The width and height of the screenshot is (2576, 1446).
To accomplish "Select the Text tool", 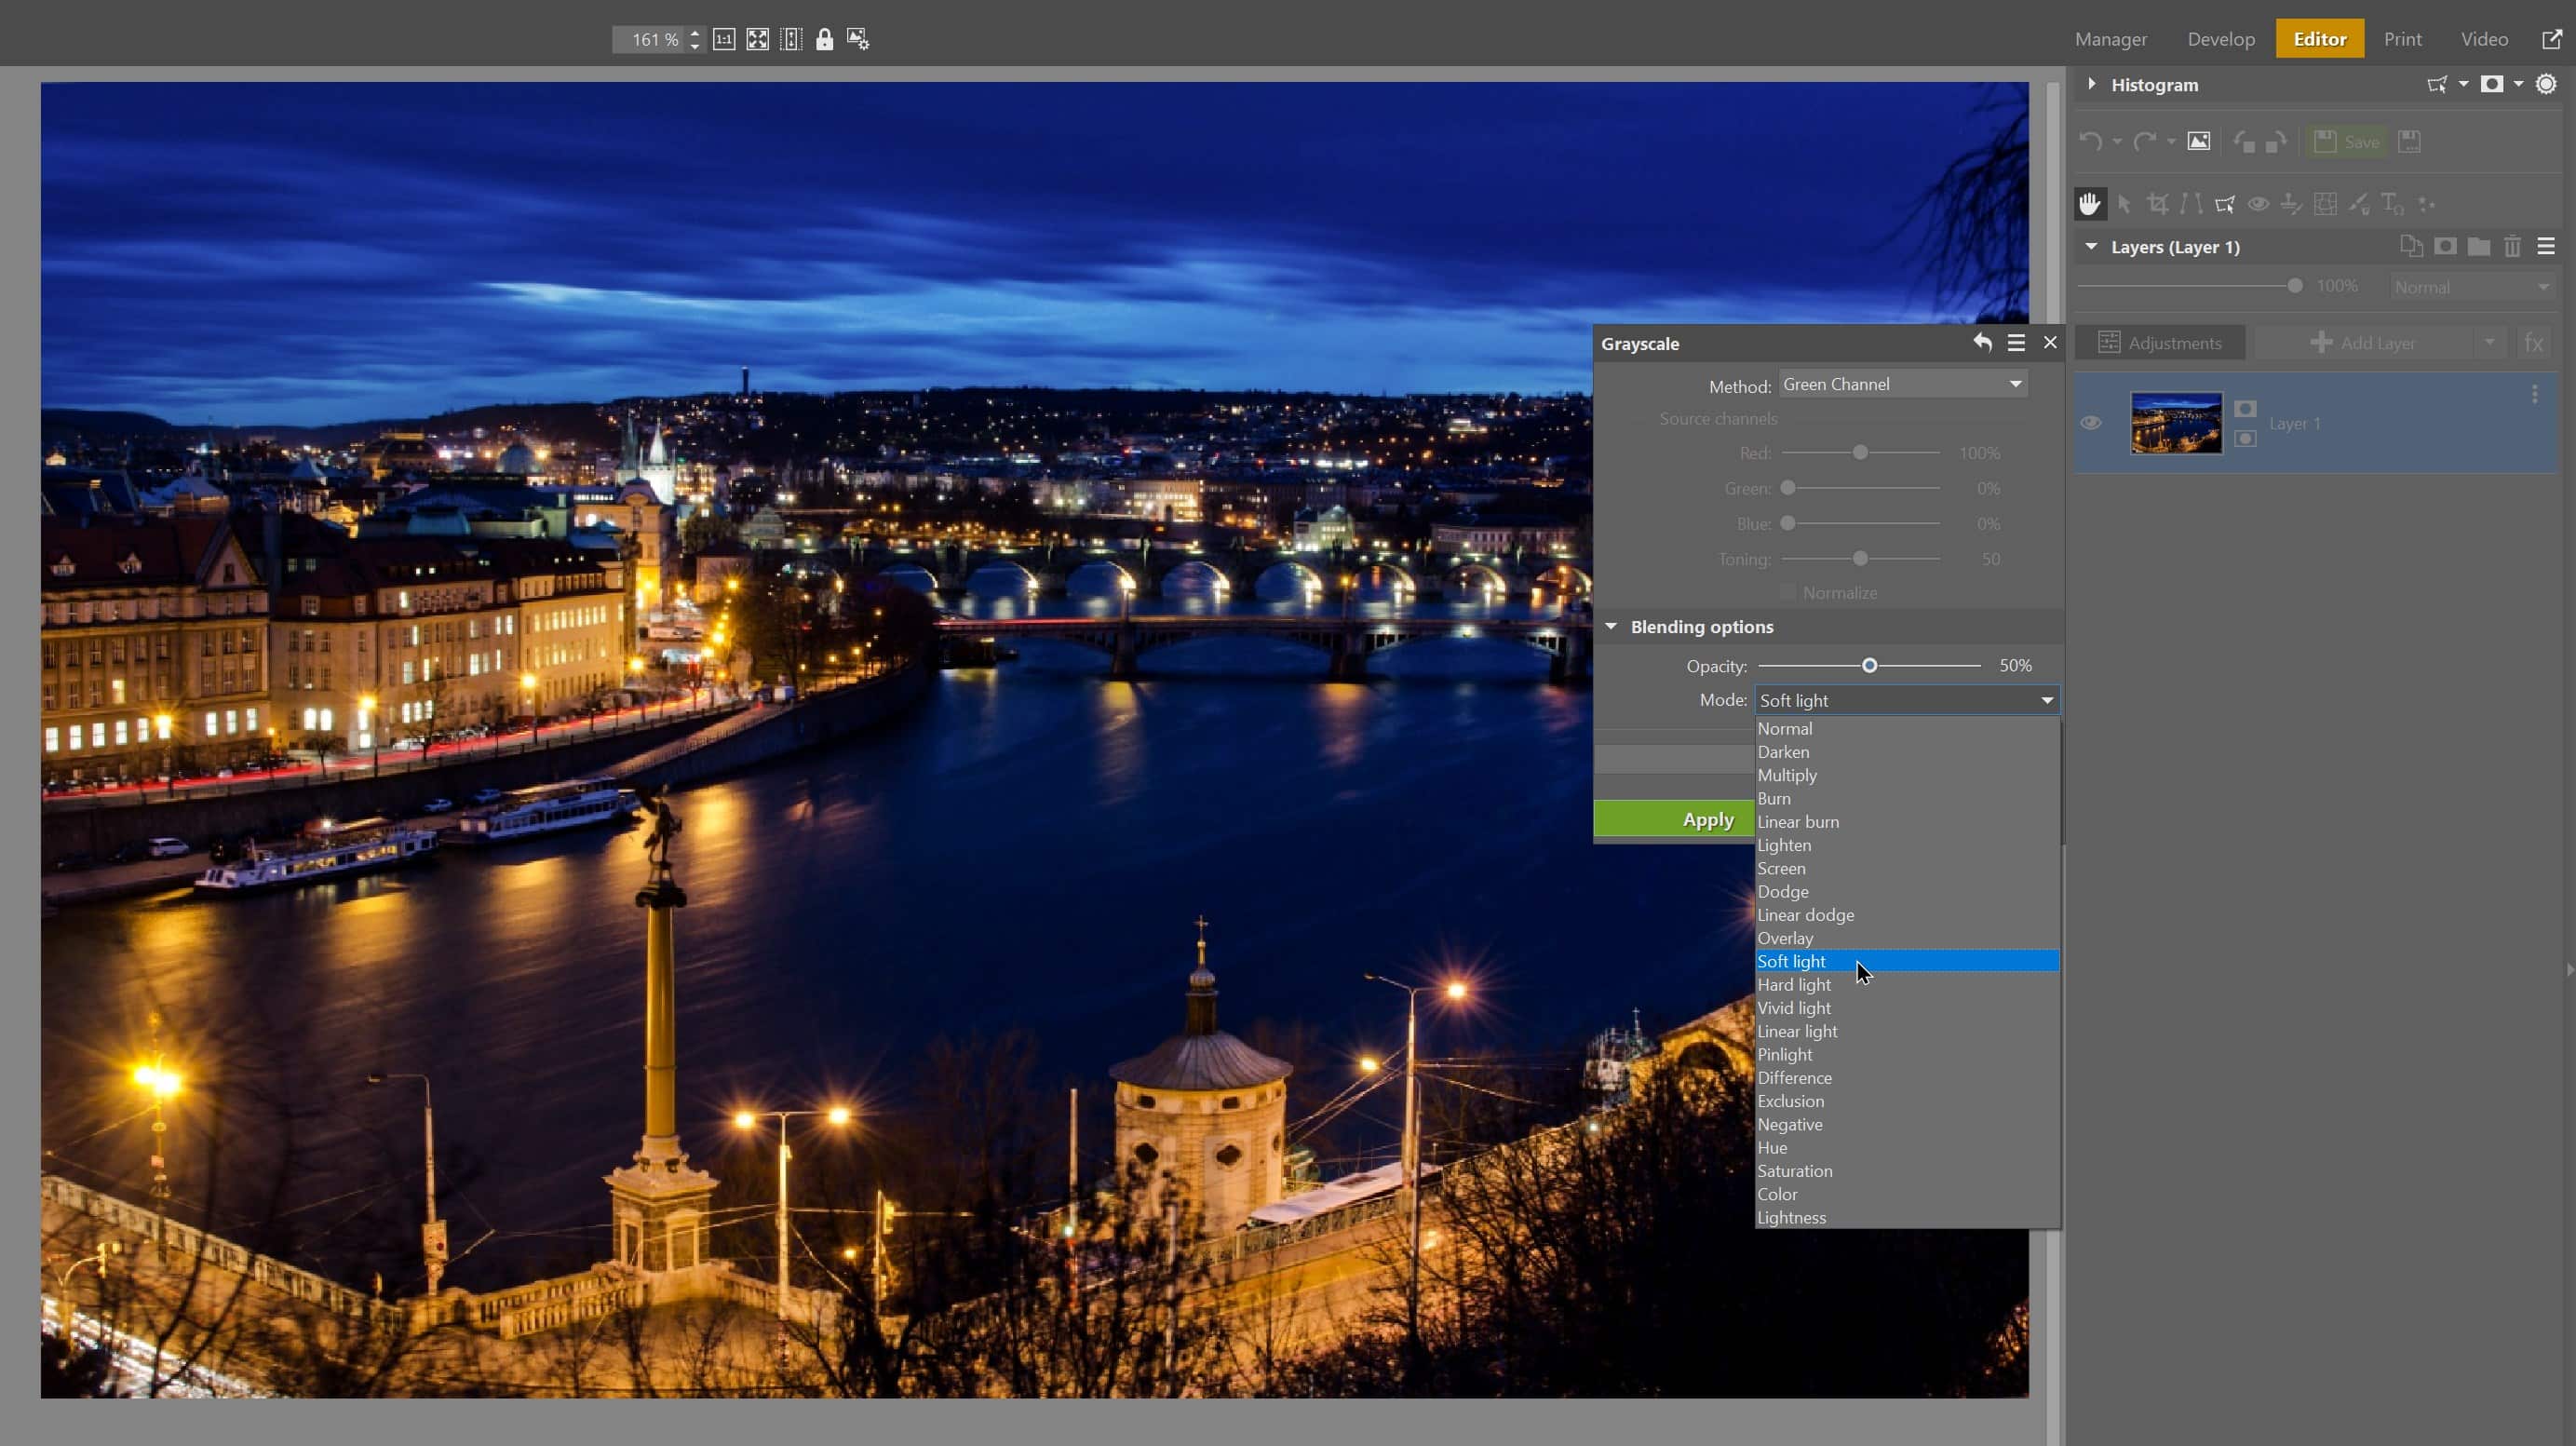I will (x=2393, y=204).
